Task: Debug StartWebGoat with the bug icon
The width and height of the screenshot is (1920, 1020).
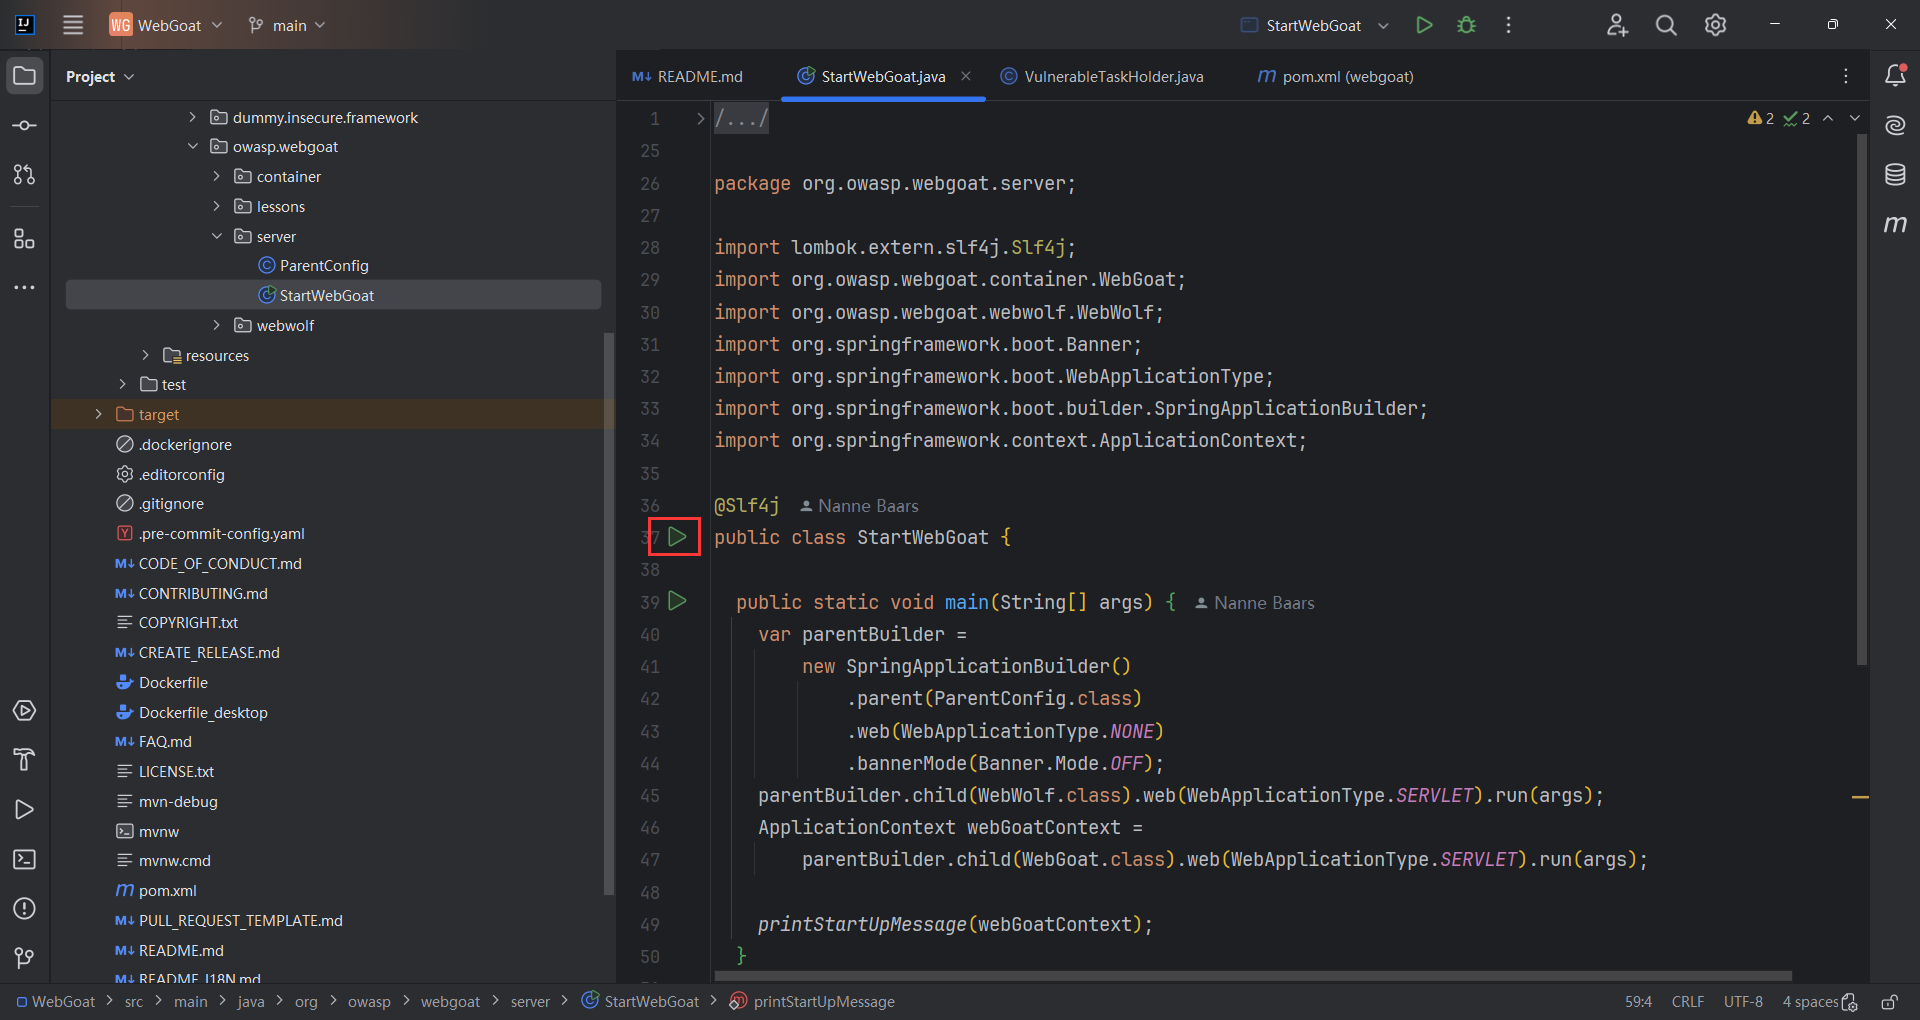Action: tap(1466, 25)
